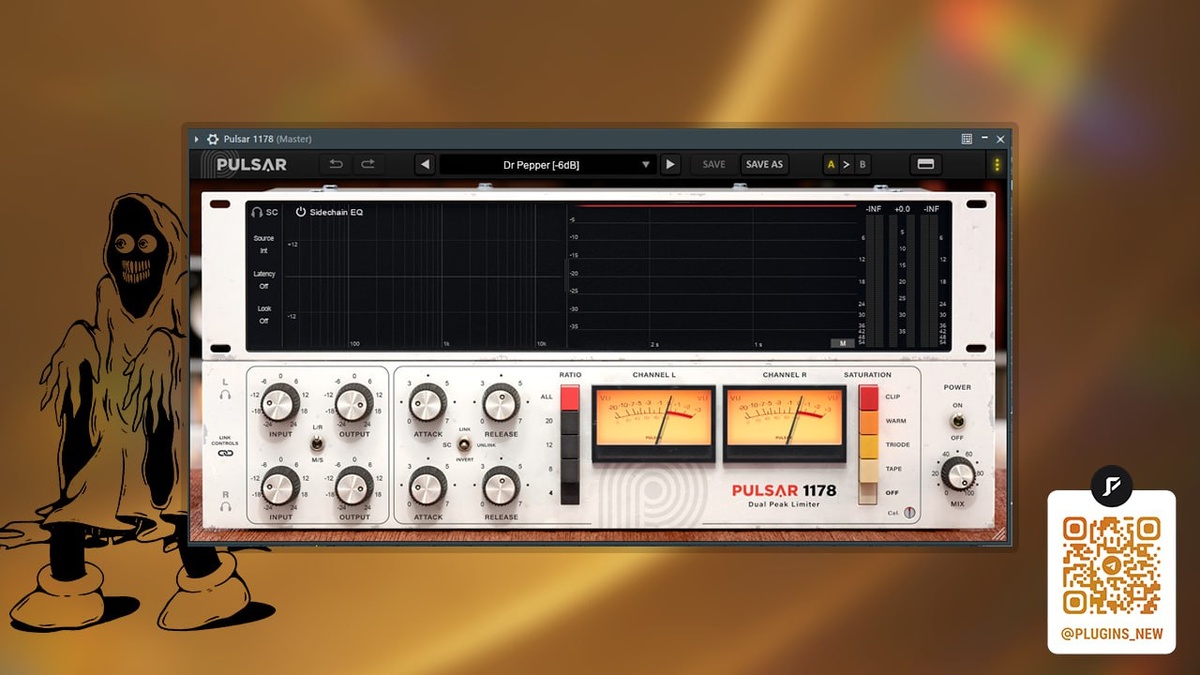
Task: Click the SAVE AS button
Action: (764, 164)
